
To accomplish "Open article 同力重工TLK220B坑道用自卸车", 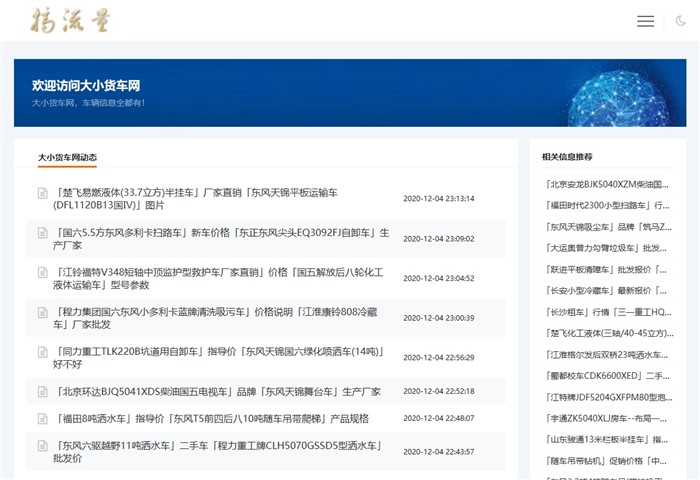I will [219, 358].
